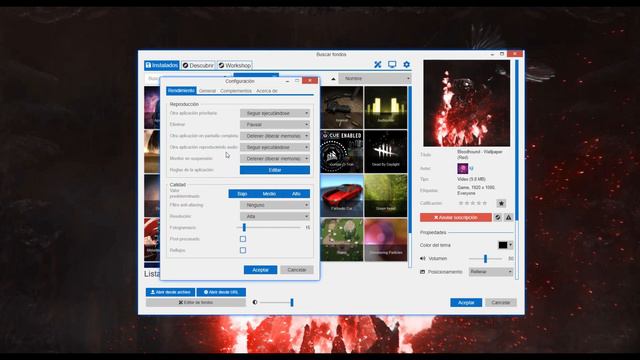Open the Resolución dropdown showing Alta
The height and width of the screenshot is (360, 640).
(275, 216)
